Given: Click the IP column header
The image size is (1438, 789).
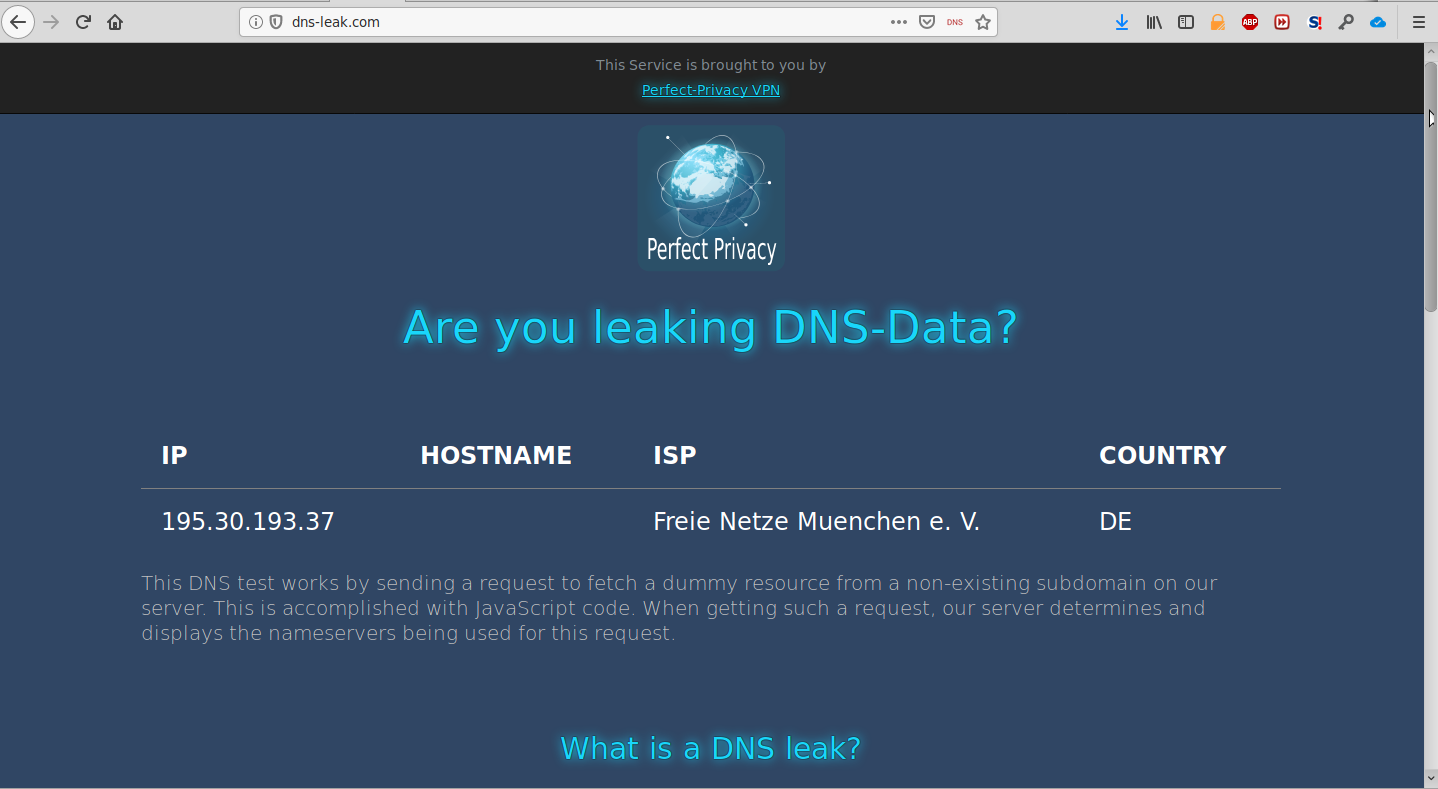Looking at the screenshot, I should (x=174, y=455).
